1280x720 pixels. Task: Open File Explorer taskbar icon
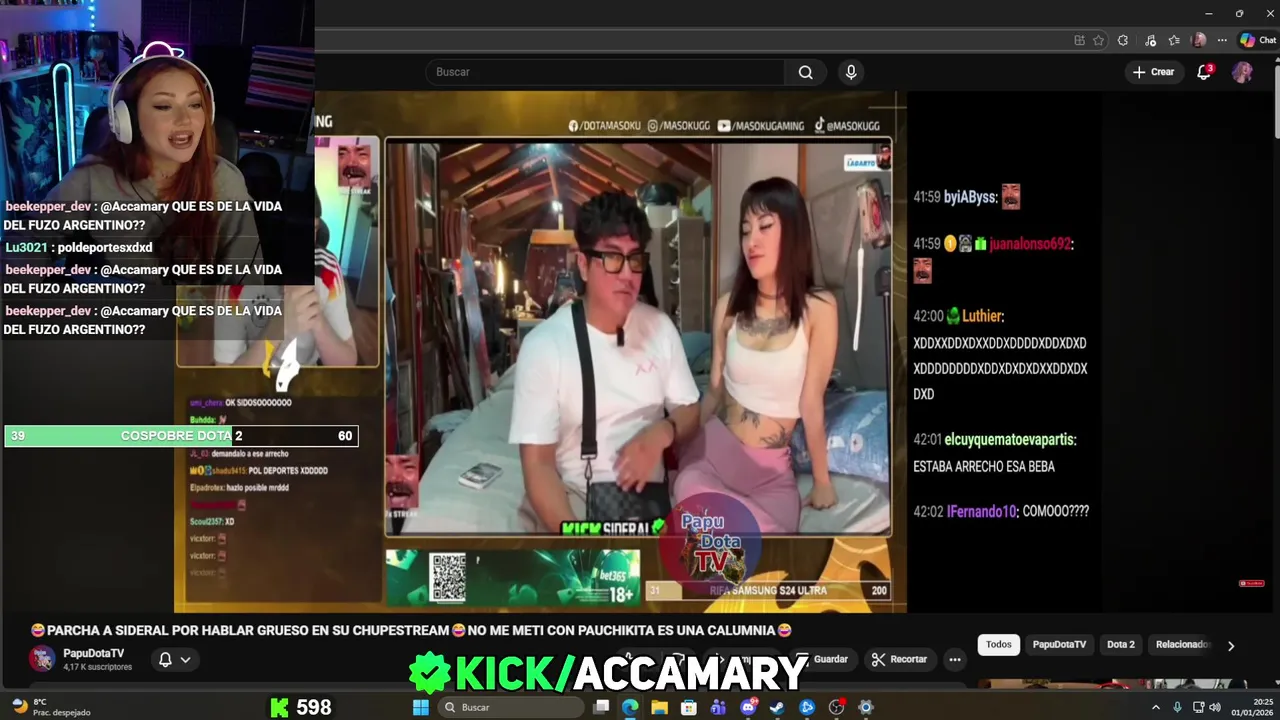[x=660, y=707]
